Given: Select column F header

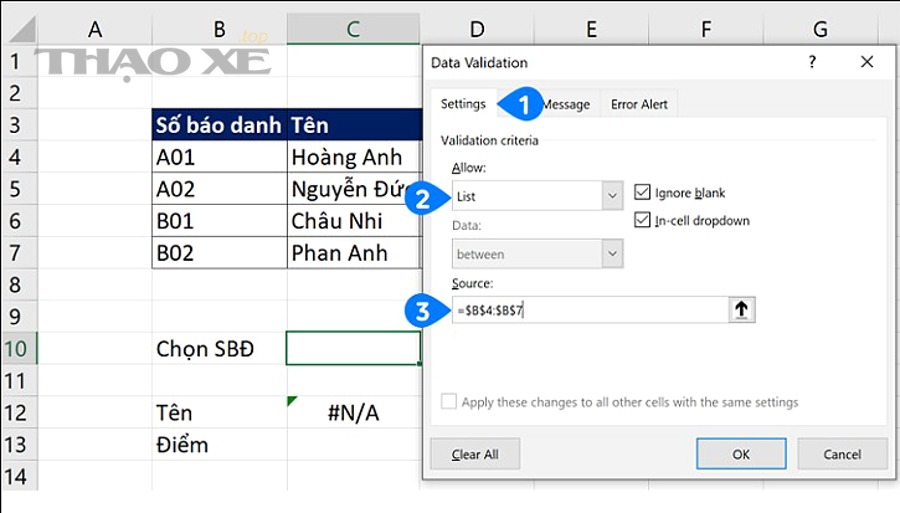Looking at the screenshot, I should tap(706, 29).
